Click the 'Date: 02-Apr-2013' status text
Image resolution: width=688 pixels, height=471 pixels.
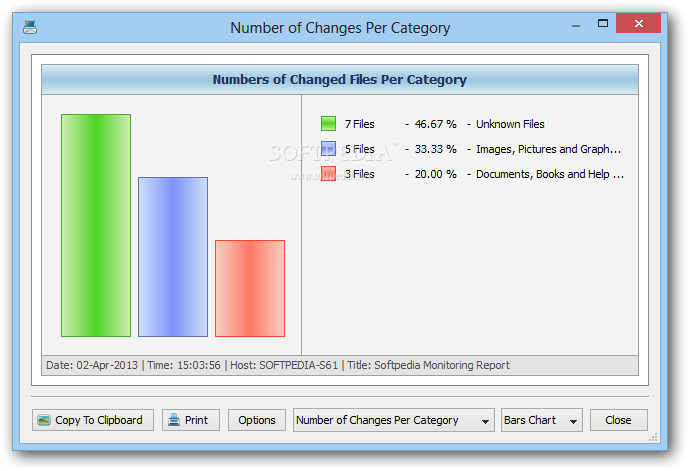pos(92,365)
